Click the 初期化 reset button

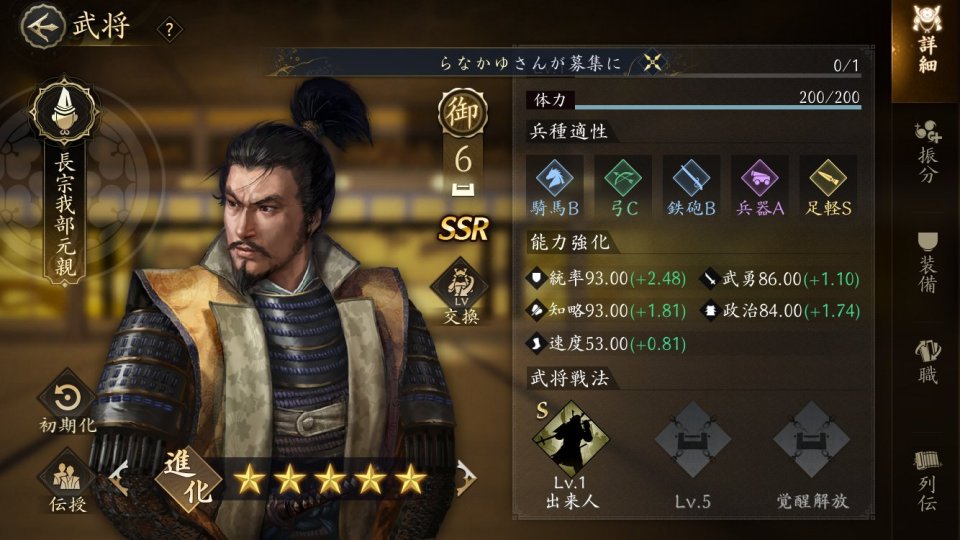pyautogui.click(x=67, y=404)
